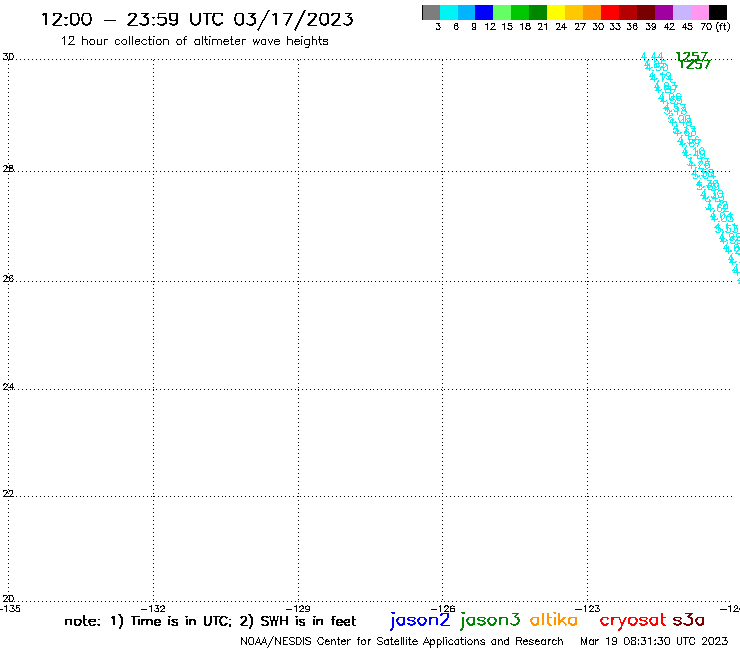Pick the orange swatch above the 30 ft label
Viewport: 740px width, 650px height.
click(592, 13)
